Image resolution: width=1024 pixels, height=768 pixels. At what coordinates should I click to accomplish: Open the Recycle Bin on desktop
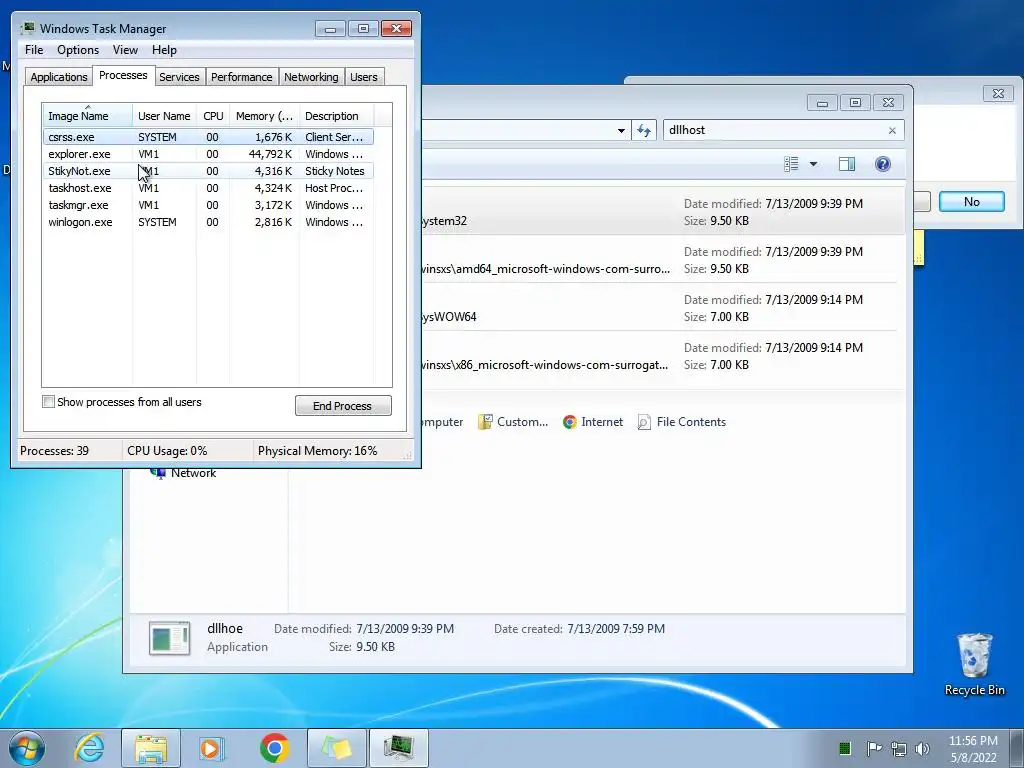click(x=974, y=664)
